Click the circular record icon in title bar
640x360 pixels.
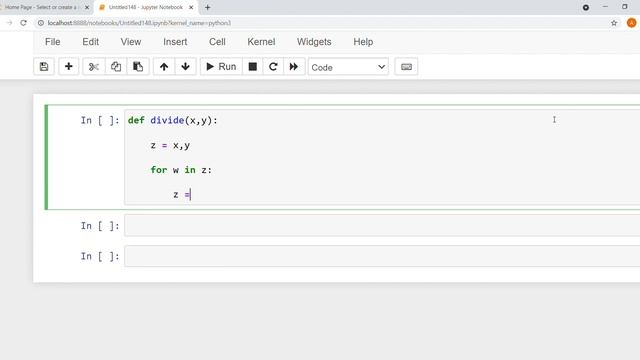586,7
